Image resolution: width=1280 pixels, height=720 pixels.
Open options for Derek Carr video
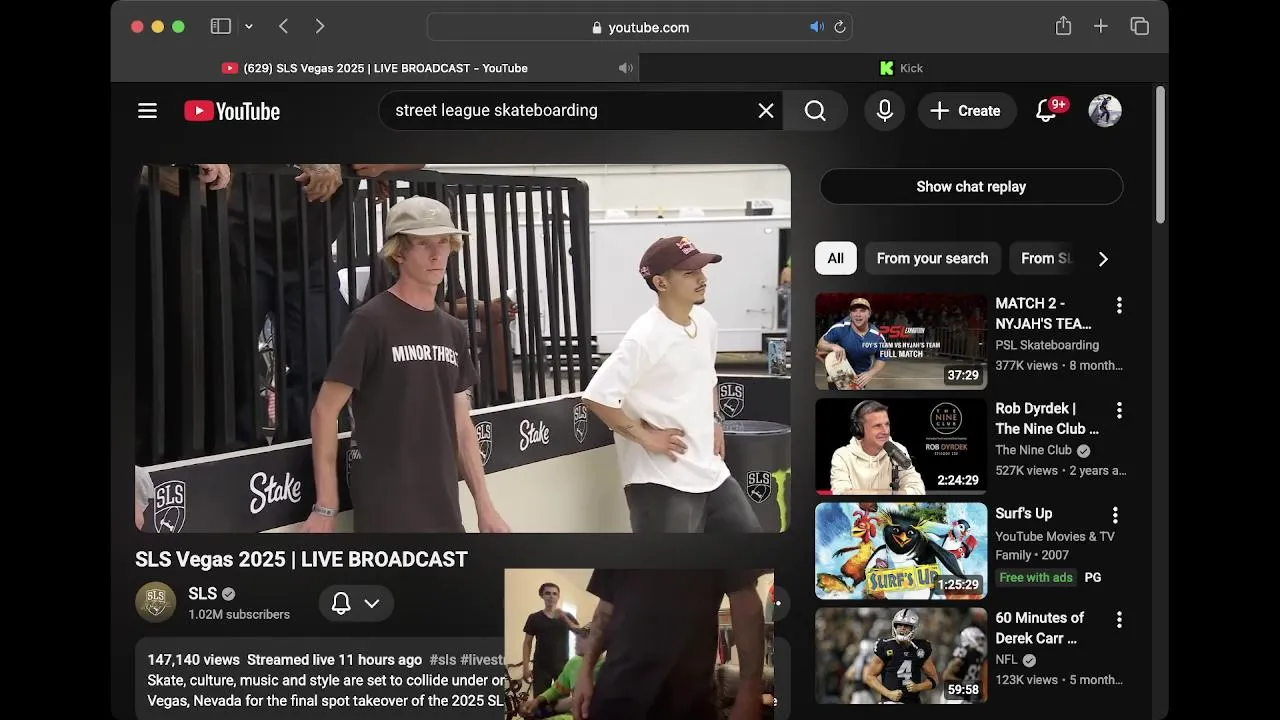1119,620
